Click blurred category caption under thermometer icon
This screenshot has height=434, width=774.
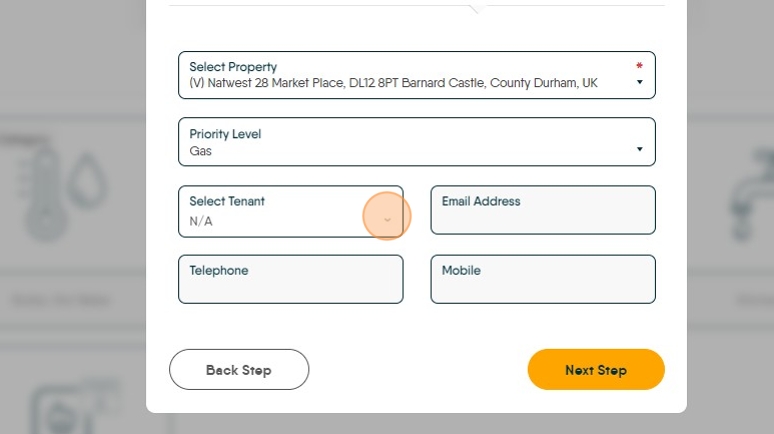click(x=60, y=300)
